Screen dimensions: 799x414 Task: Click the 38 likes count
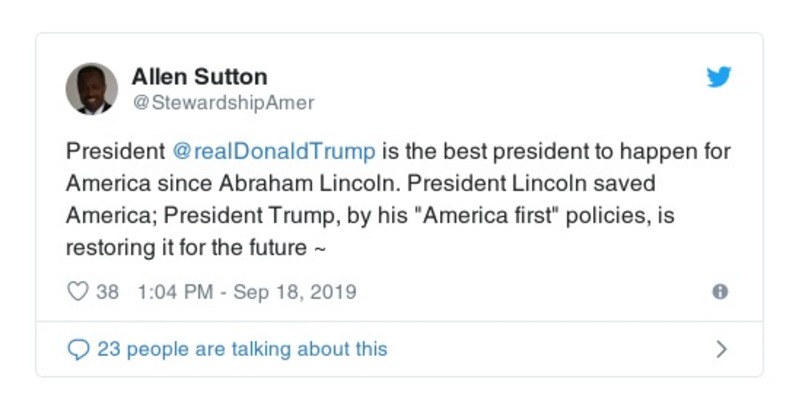point(108,292)
